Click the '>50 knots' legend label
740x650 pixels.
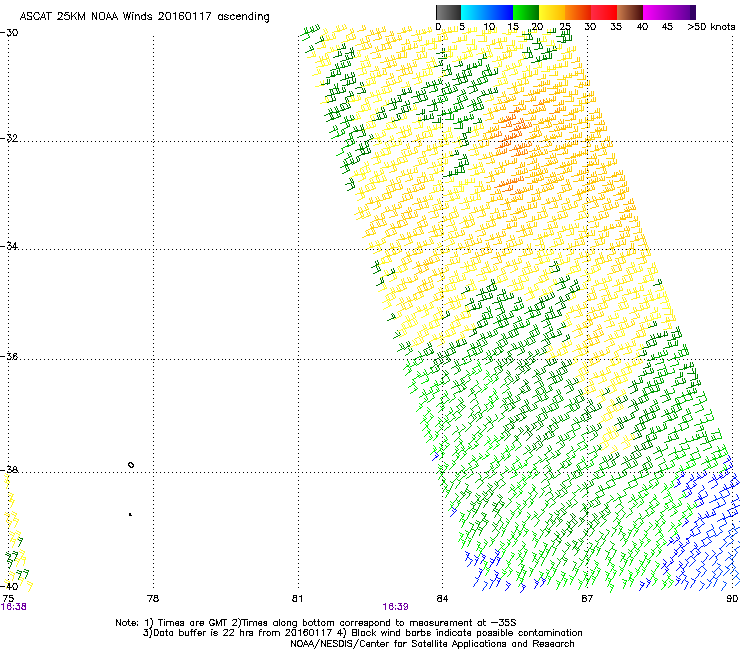coord(711,27)
